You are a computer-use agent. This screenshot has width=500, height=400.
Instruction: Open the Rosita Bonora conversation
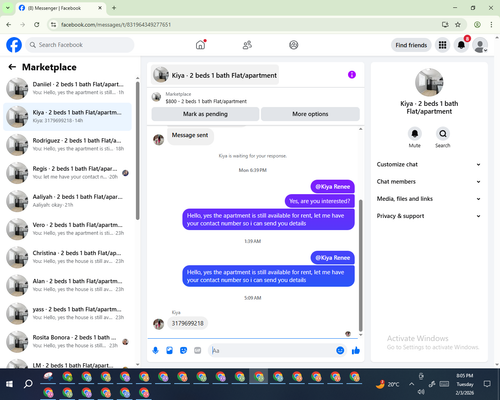tap(67, 341)
